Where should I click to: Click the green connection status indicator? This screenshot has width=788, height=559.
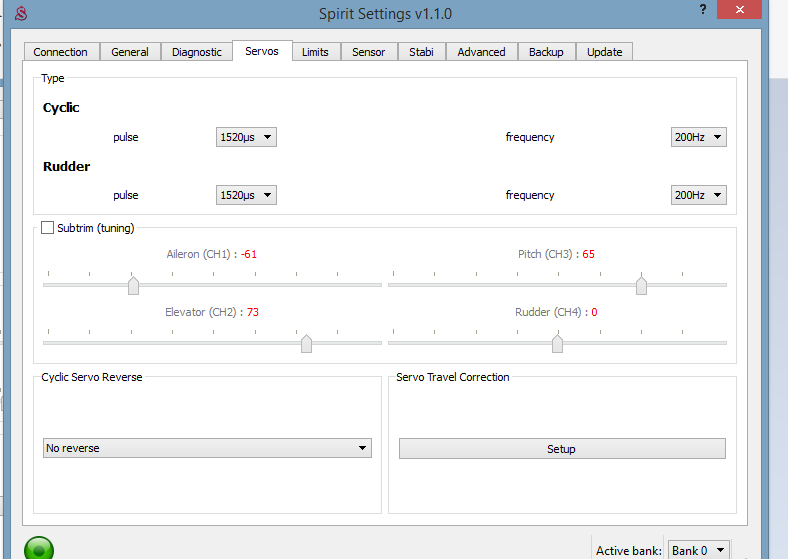38,548
